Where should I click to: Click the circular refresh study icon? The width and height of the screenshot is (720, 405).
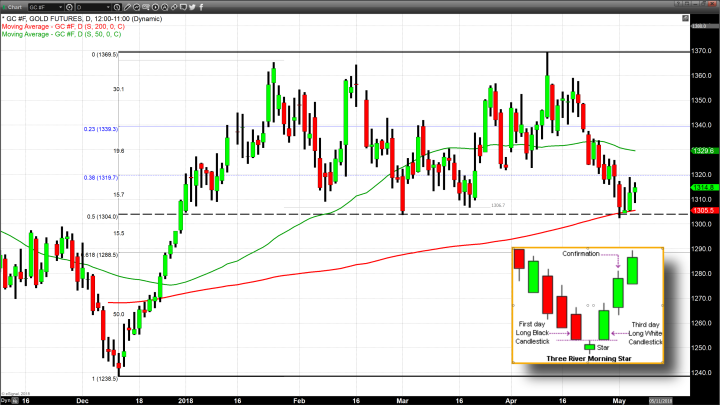[136, 7]
